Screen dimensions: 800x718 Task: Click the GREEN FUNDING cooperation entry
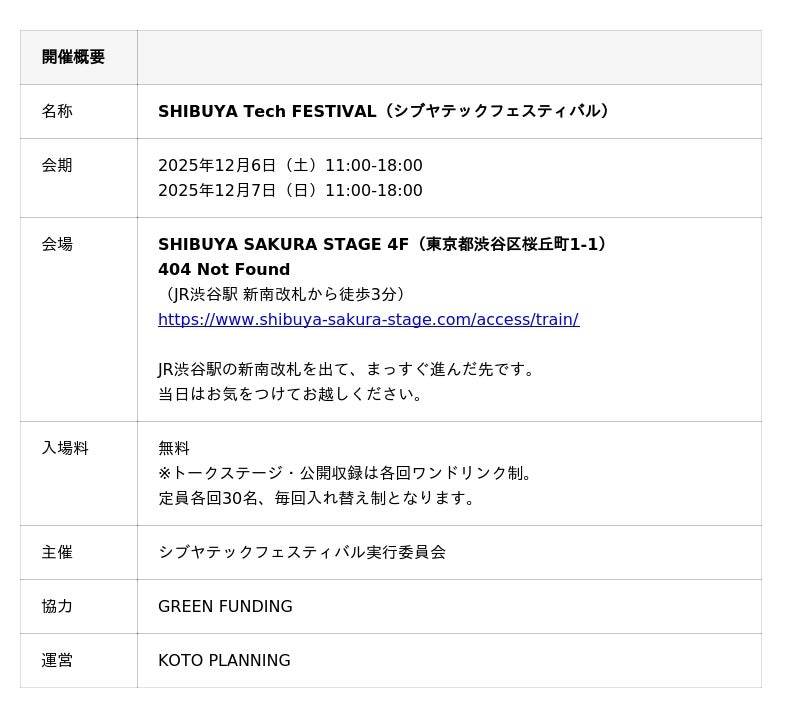[225, 606]
